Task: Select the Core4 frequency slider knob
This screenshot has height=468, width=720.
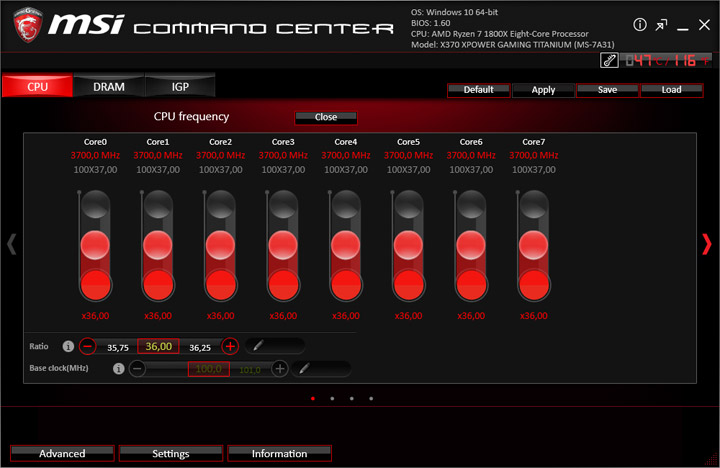Action: (346, 245)
